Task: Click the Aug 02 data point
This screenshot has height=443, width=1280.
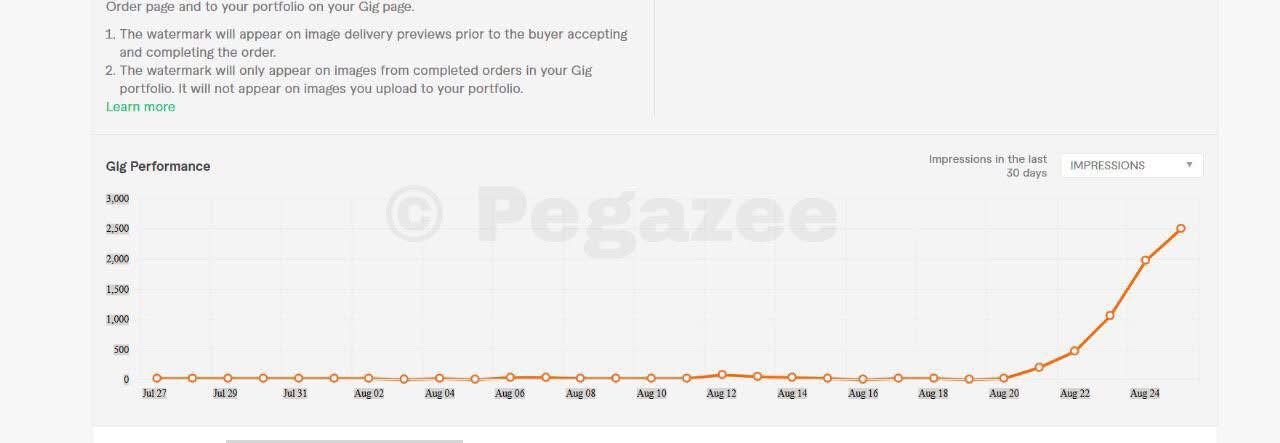Action: [x=368, y=378]
